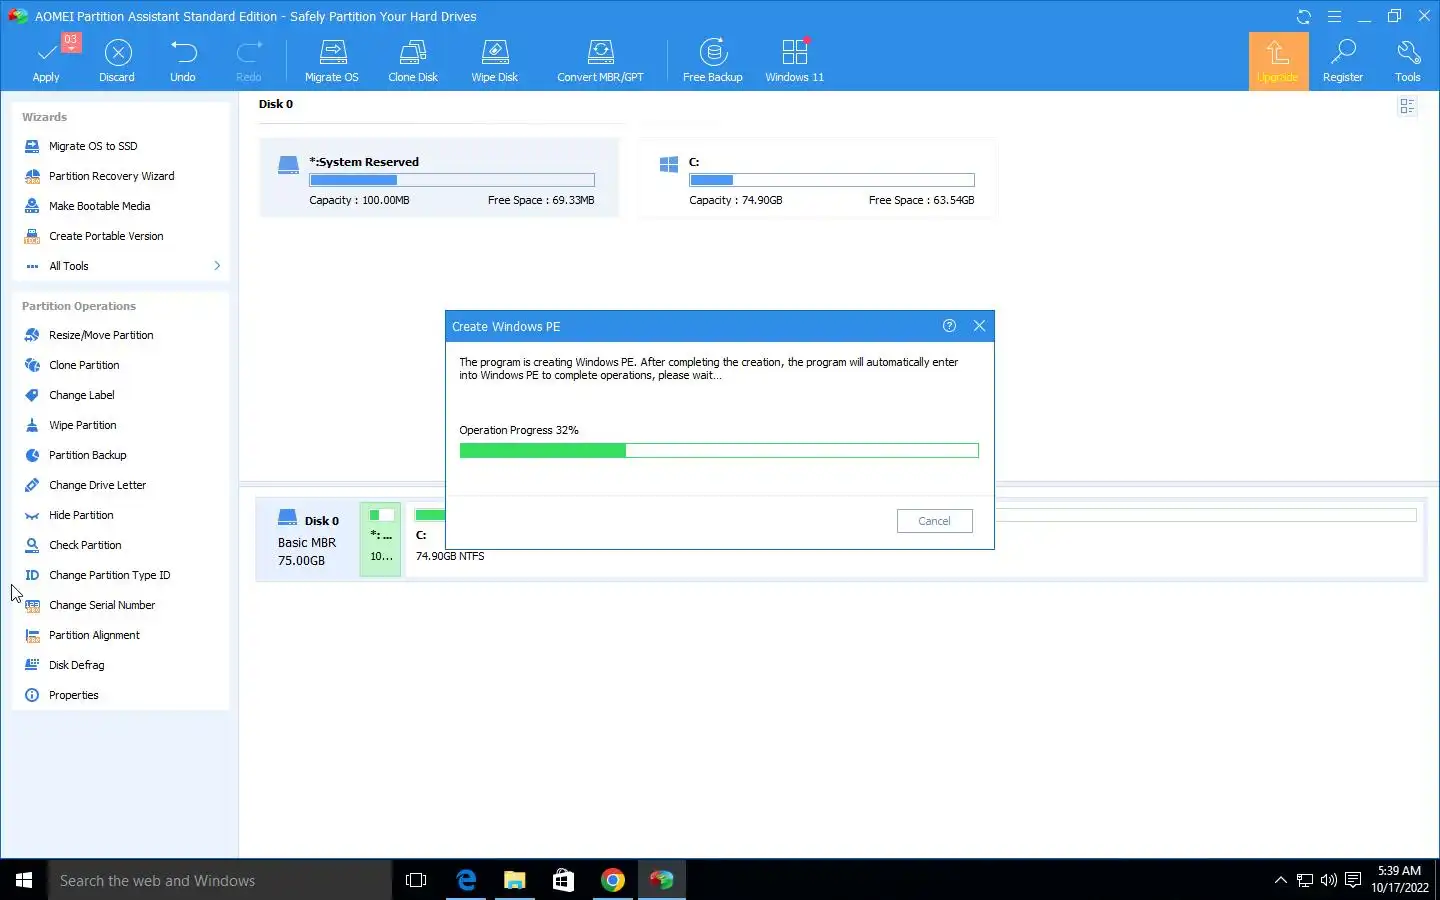
Task: Select the System Reserved partition card
Action: 439,178
